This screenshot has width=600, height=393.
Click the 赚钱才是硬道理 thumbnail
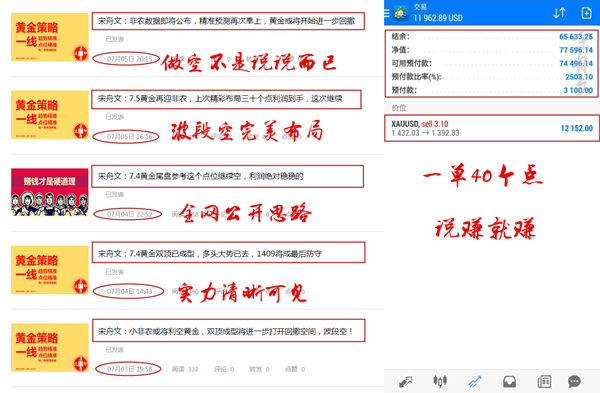[50, 192]
